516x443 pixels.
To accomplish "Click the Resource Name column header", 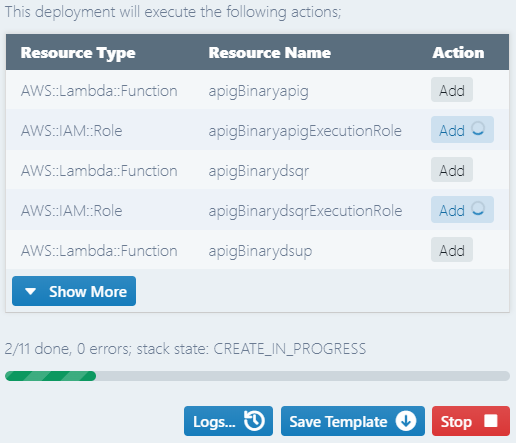I will [x=270, y=53].
